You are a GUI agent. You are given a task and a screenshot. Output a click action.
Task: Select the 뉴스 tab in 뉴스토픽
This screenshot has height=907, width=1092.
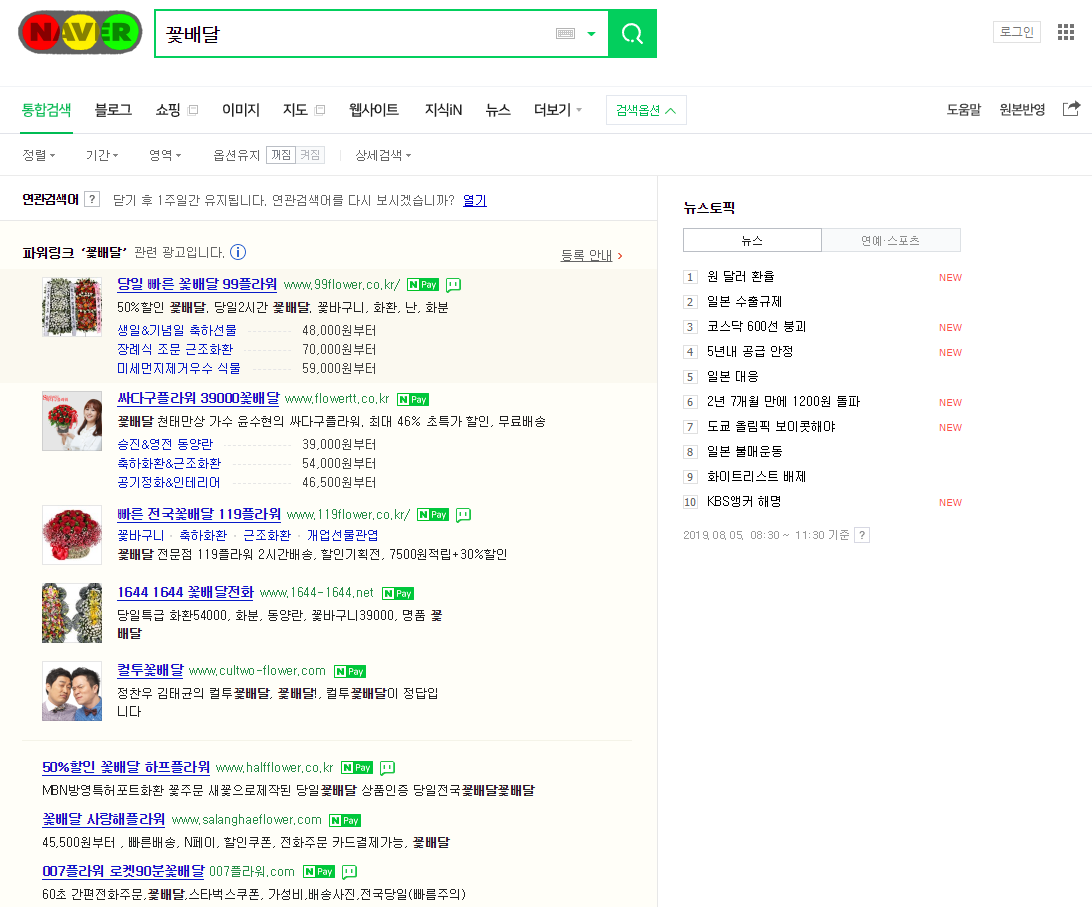coord(752,240)
